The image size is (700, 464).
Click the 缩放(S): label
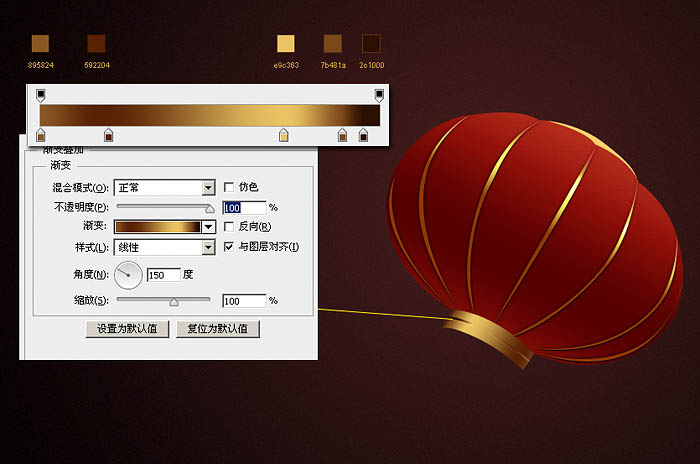point(92,300)
